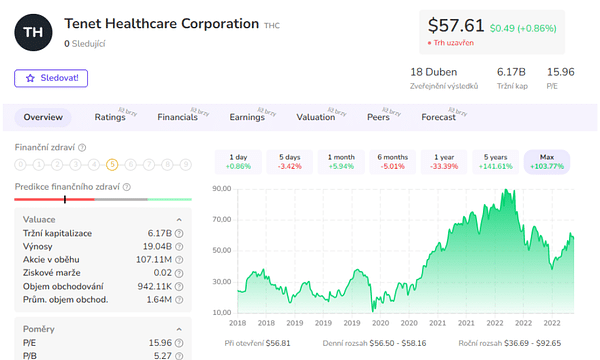Click info icon for Objem obchodování
The width and height of the screenshot is (600, 360).
[179, 287]
